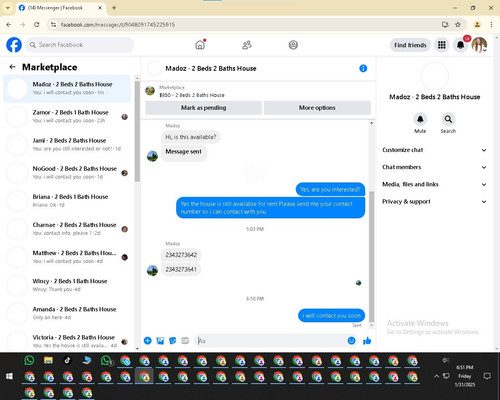Open Briana - 2 Beds 1 Bath House chat
The width and height of the screenshot is (500, 400).
click(67, 200)
